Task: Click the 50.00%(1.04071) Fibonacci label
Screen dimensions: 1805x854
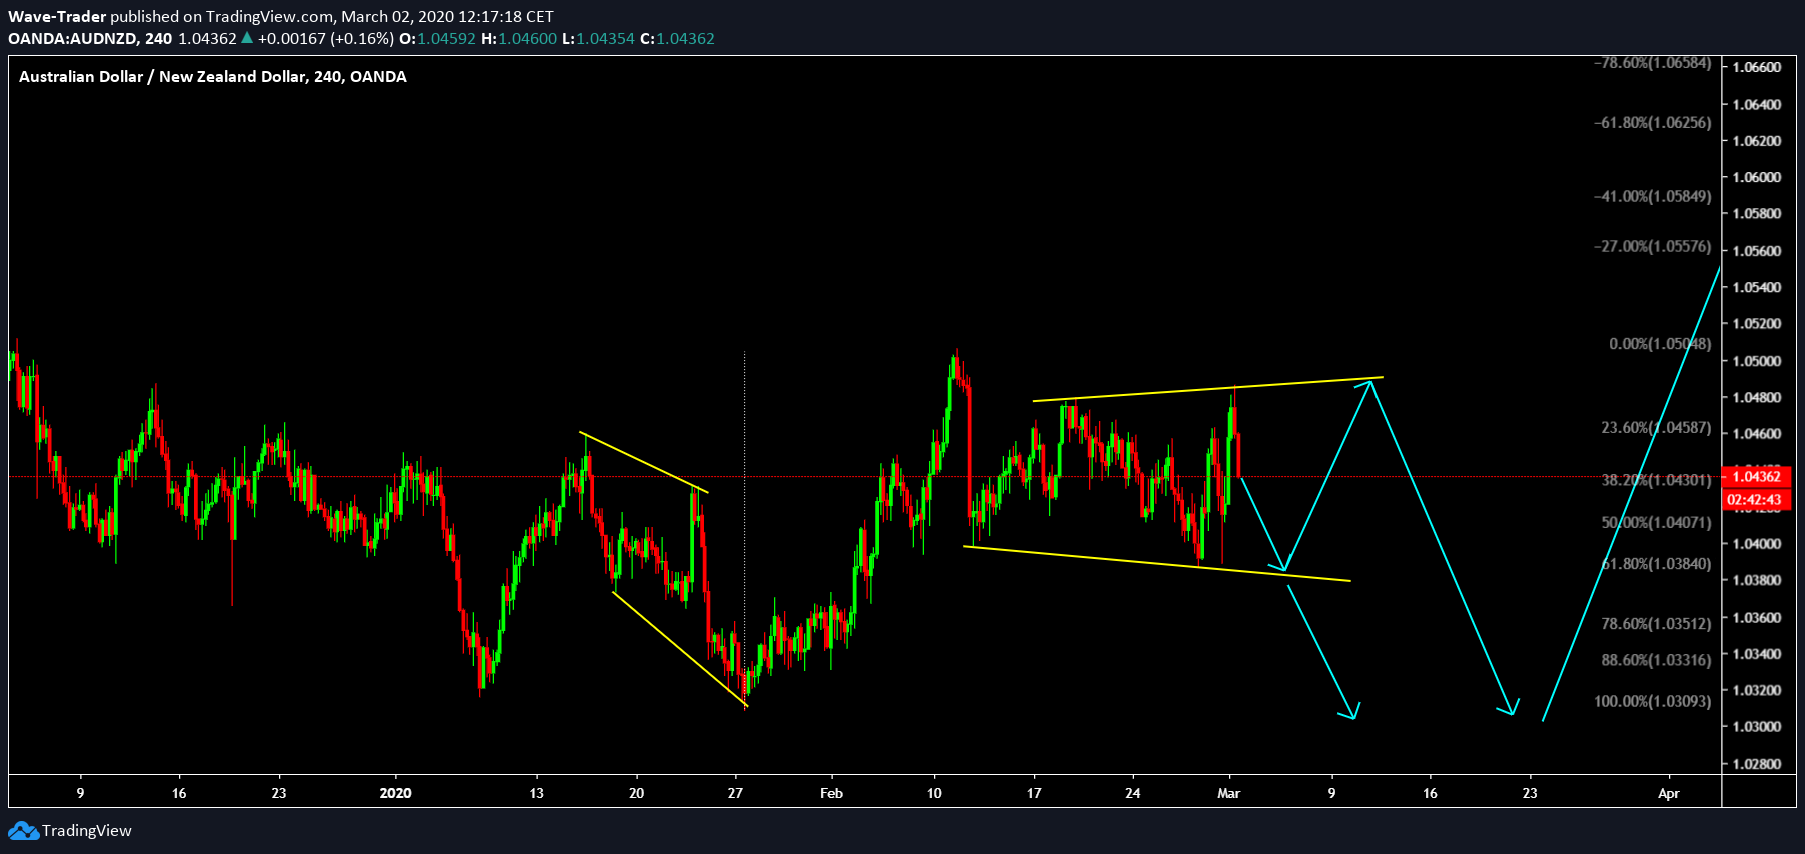Action: coord(1656,522)
